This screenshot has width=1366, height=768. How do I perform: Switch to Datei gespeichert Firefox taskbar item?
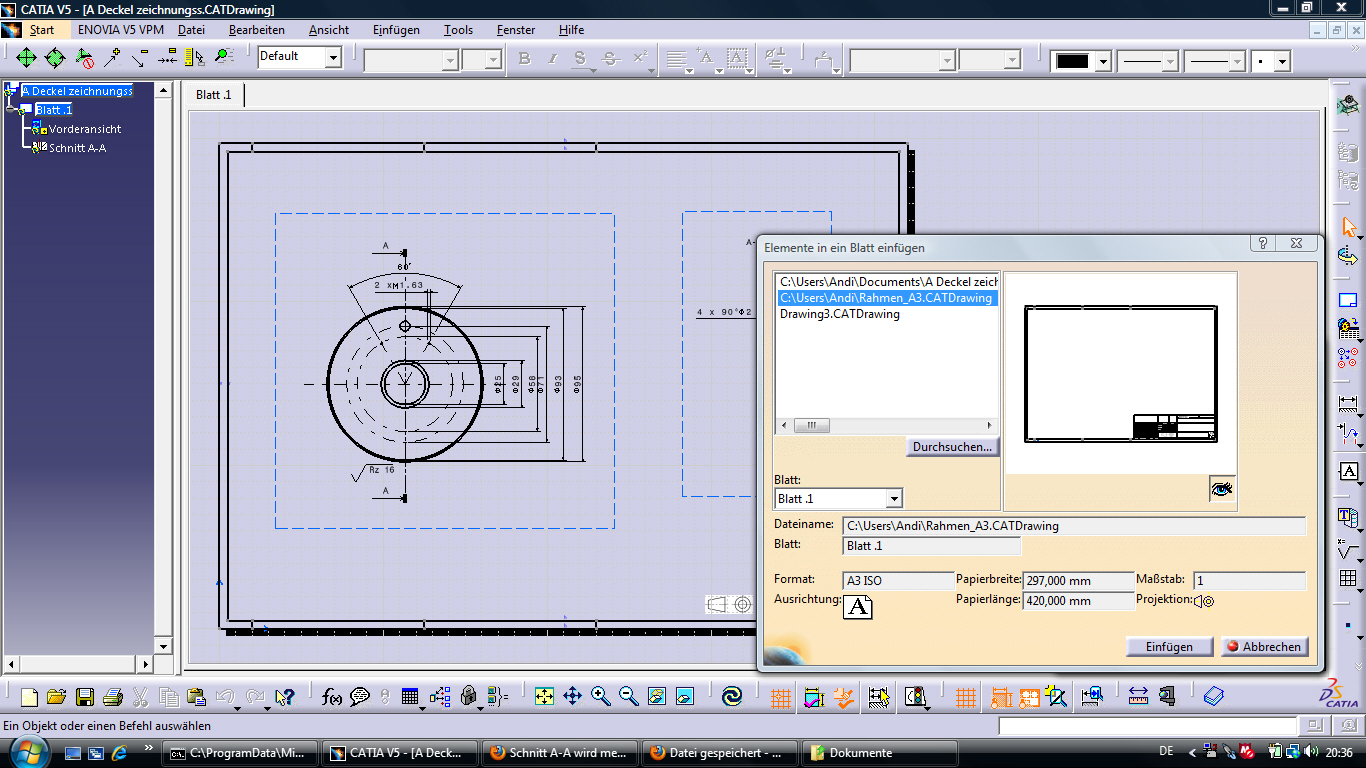pyautogui.click(x=721, y=753)
